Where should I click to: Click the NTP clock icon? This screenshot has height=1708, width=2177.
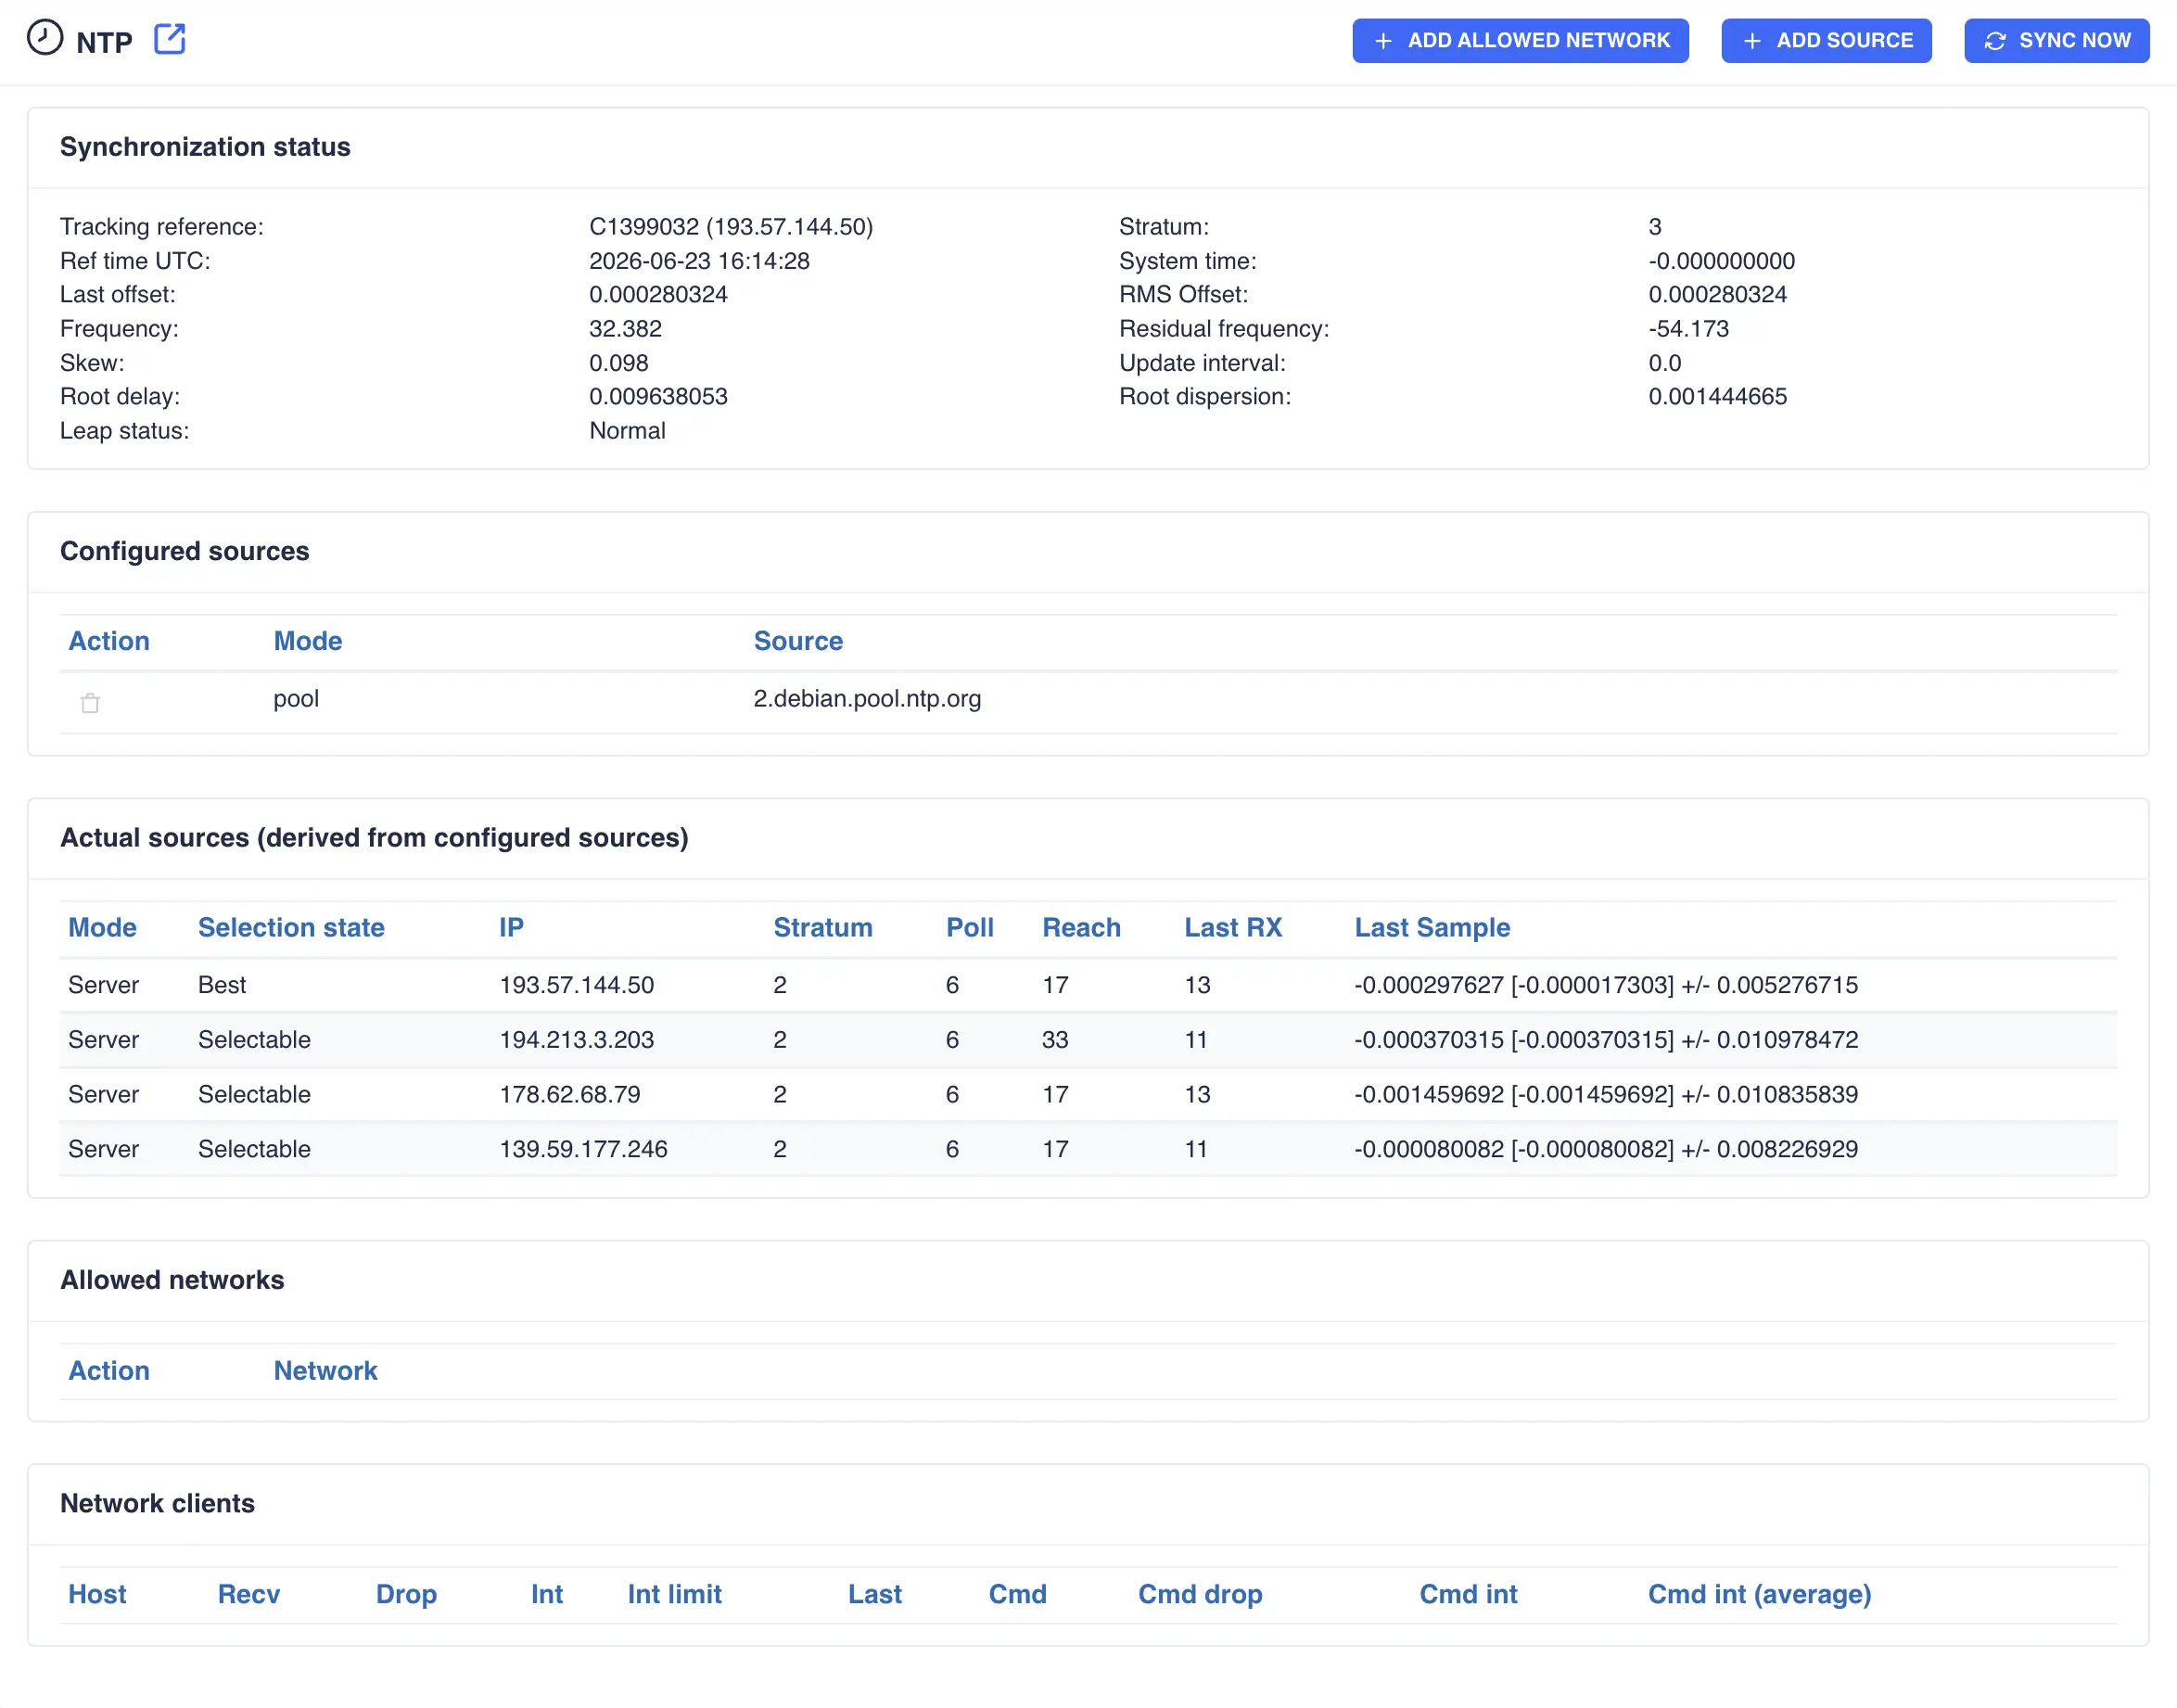45,38
